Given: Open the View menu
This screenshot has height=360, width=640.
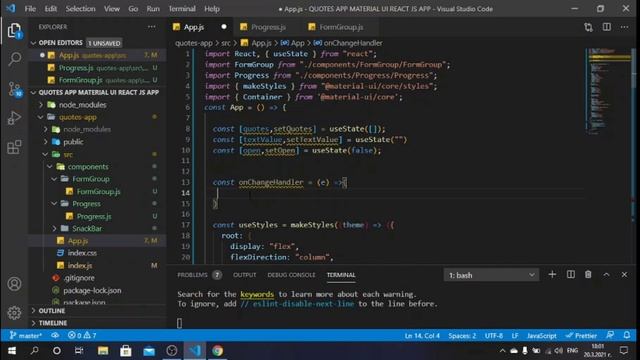Looking at the screenshot, I should [111, 9].
